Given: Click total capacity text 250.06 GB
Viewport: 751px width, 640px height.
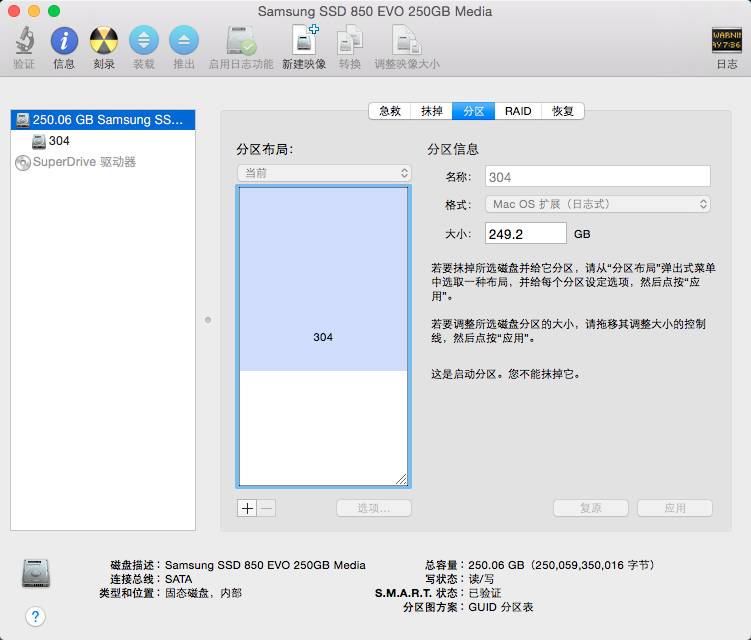Looking at the screenshot, I should [x=561, y=565].
